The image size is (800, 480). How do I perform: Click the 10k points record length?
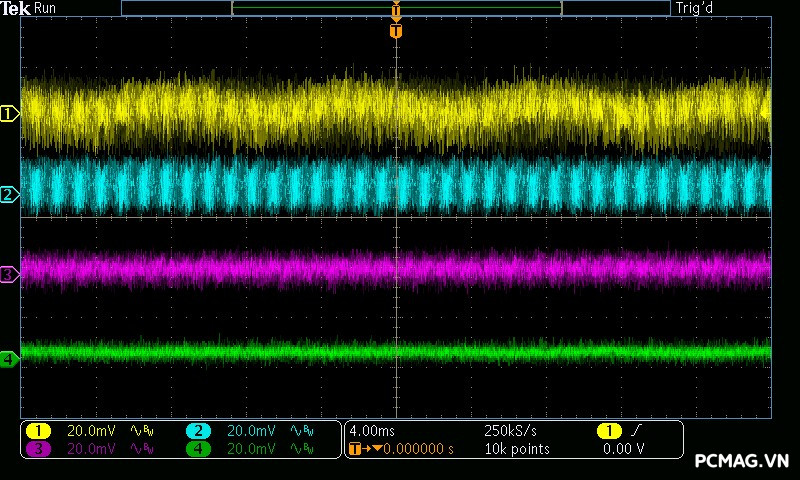tap(516, 449)
